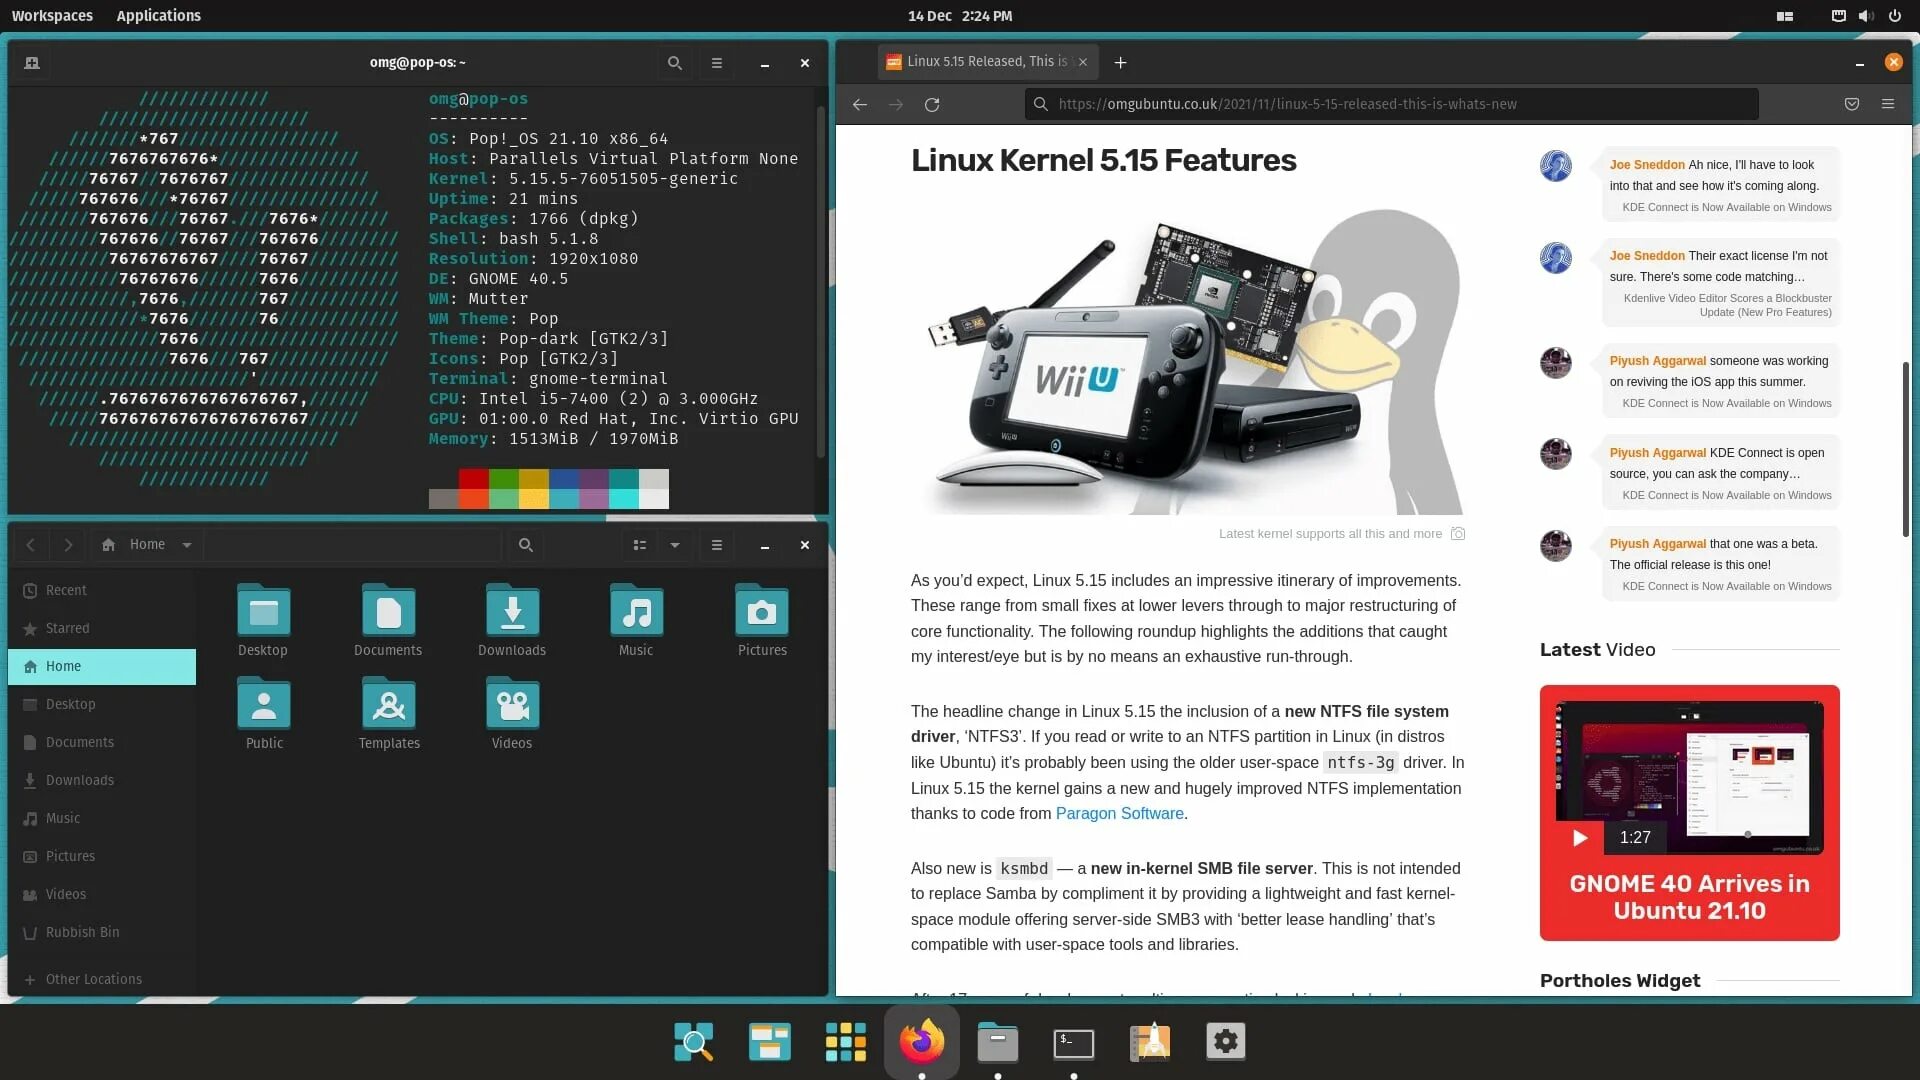
Task: Open the Firefox application menu
Action: [1887, 104]
